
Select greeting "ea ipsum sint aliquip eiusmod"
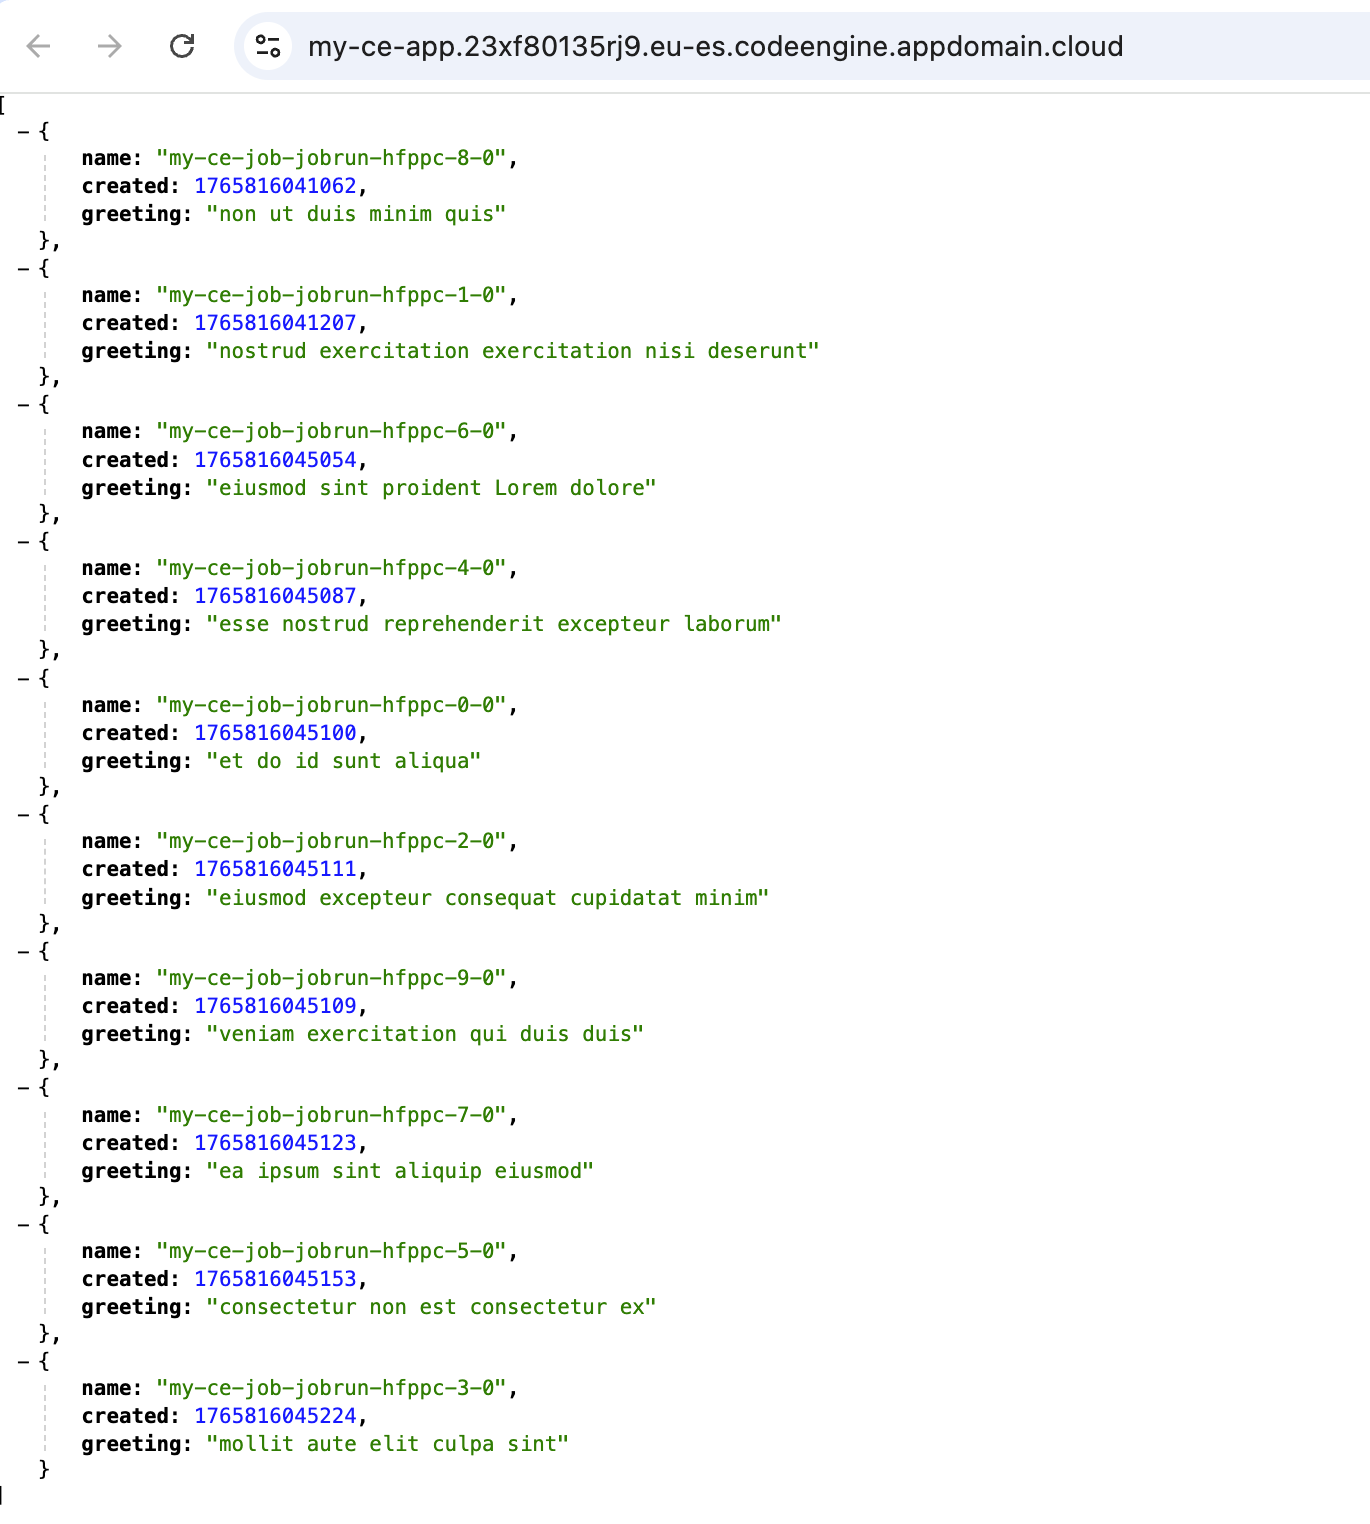400,1171
